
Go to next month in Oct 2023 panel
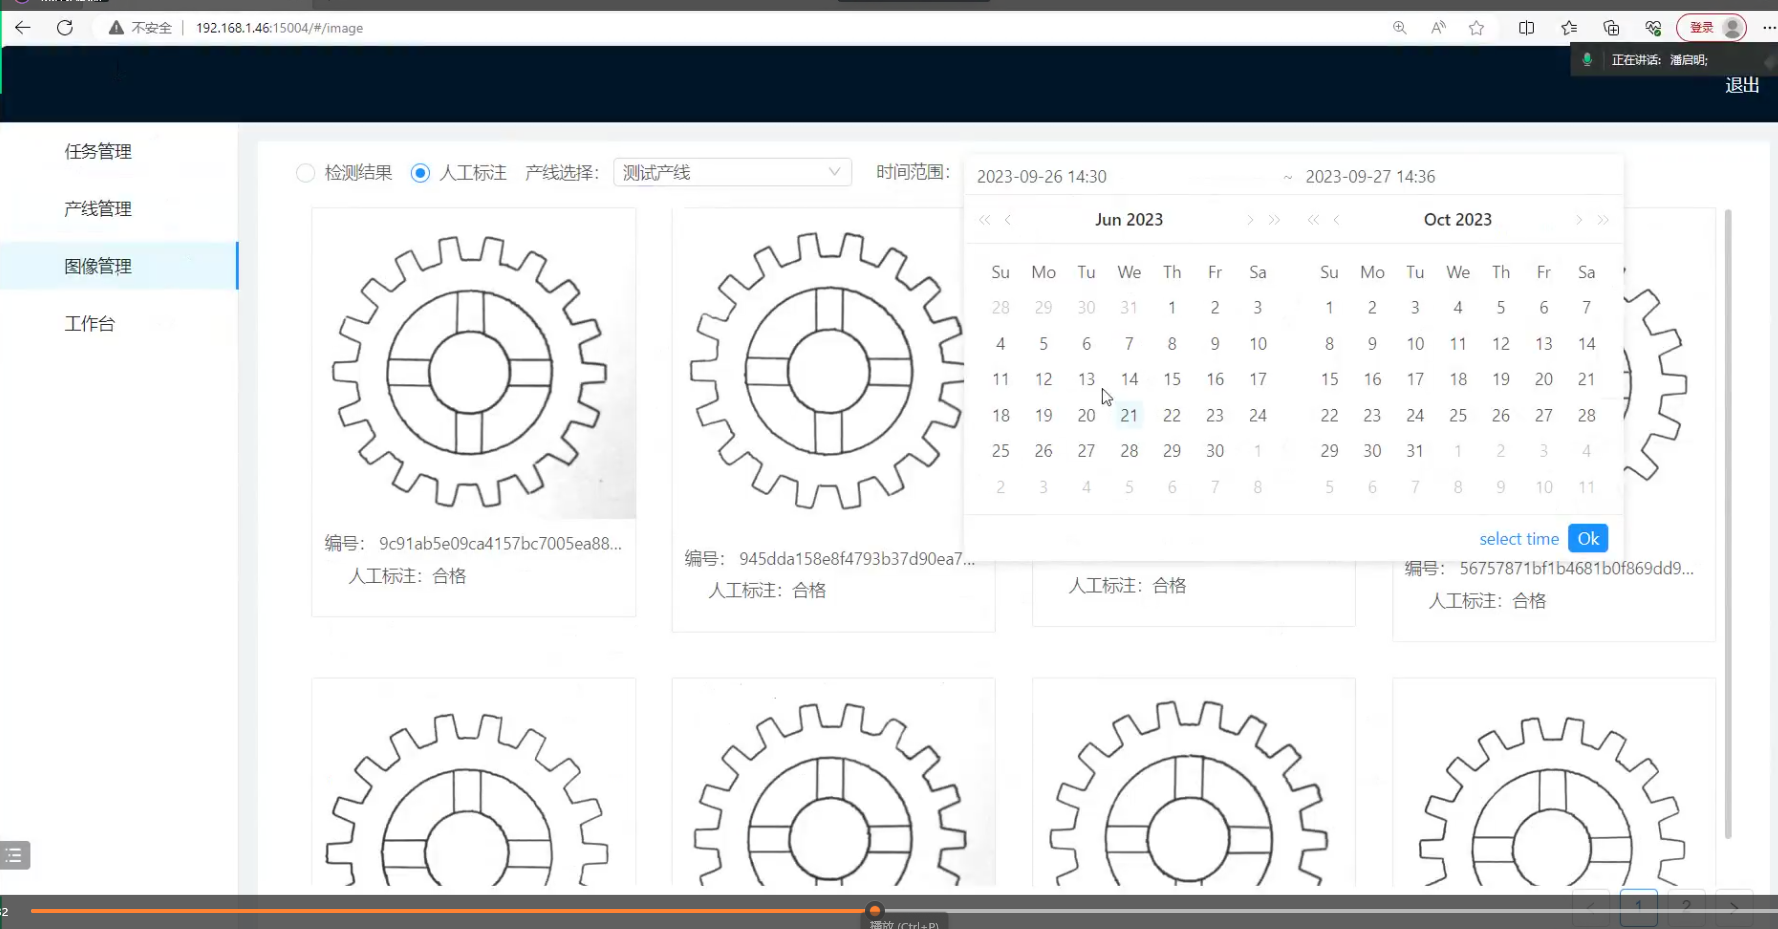coord(1579,220)
